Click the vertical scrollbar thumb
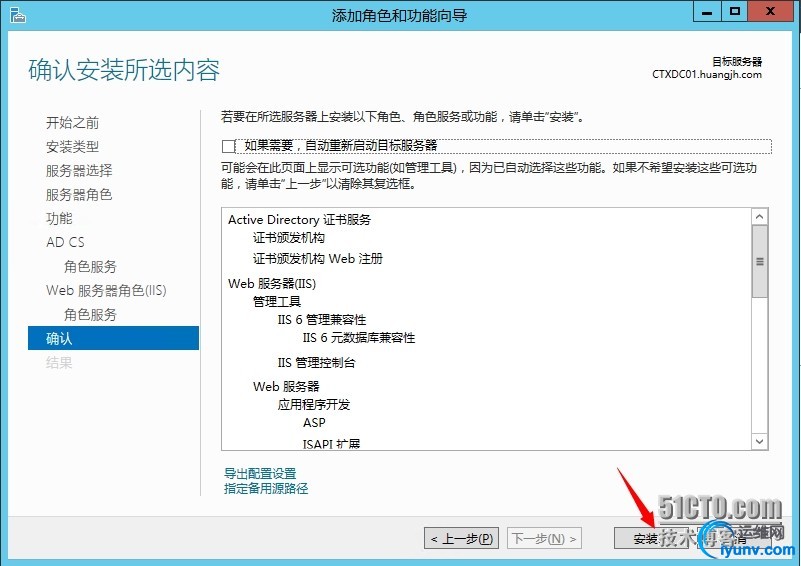Screen dimensions: 801x566 [x=760, y=261]
